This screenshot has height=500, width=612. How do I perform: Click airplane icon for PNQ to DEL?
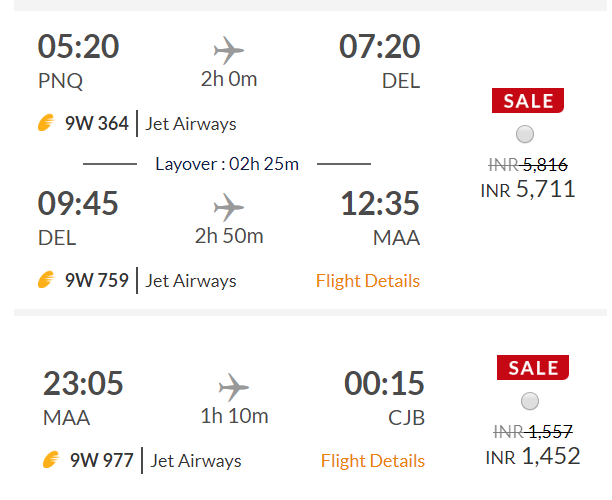pos(229,49)
